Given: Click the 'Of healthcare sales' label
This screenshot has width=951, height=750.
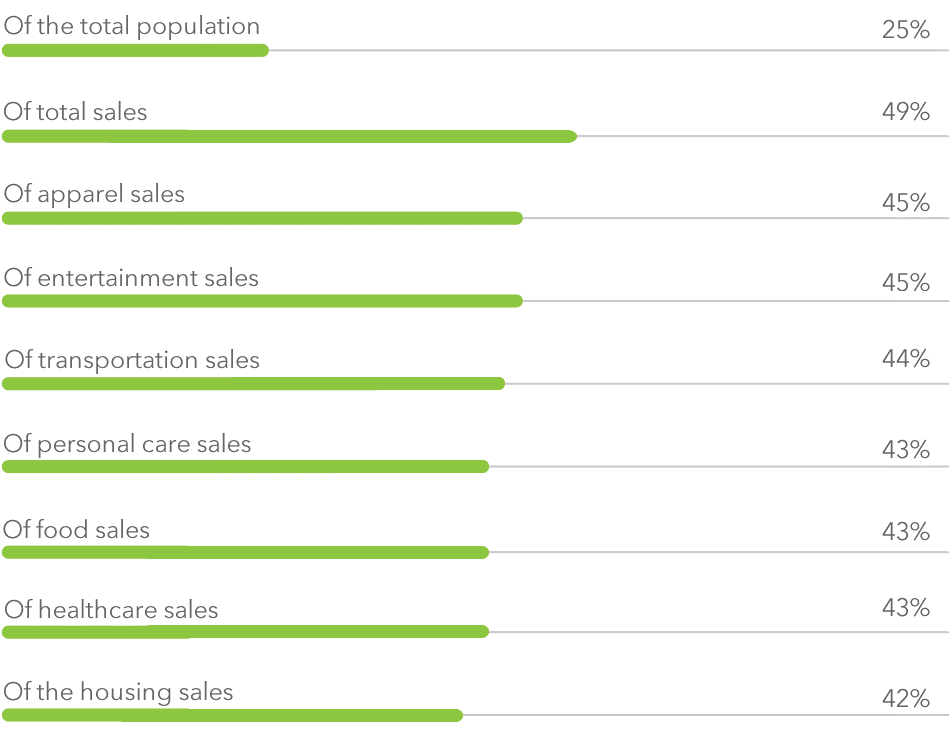Looking at the screenshot, I should (111, 609).
